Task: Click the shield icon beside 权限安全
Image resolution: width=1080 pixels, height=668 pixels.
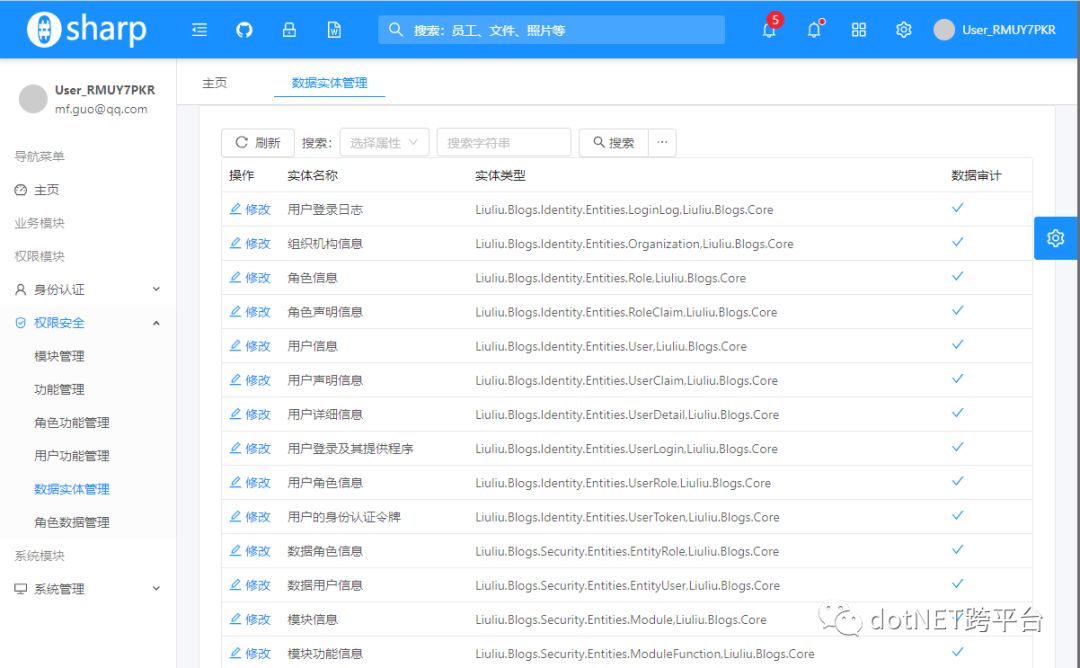Action: (21, 323)
